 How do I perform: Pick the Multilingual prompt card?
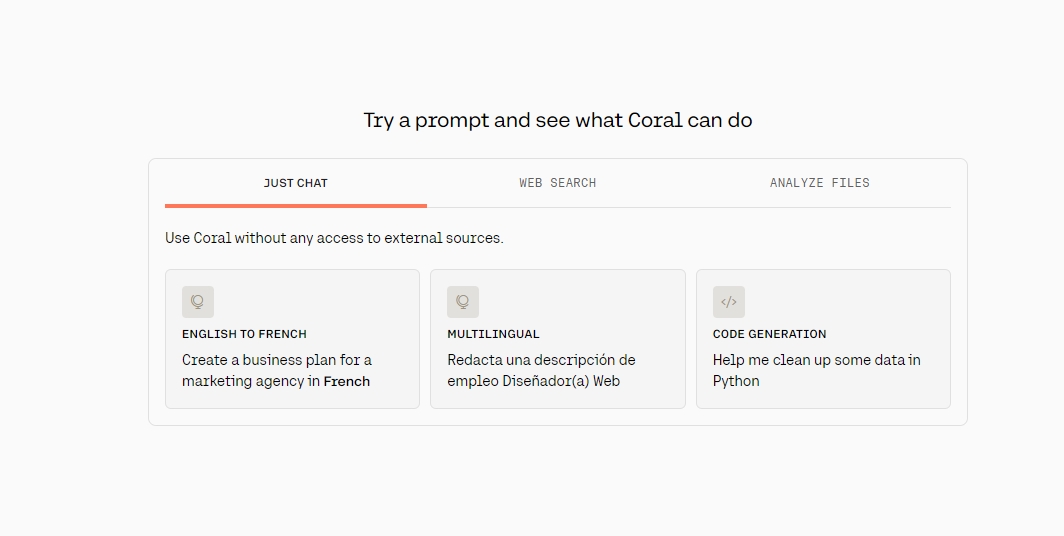coord(558,339)
